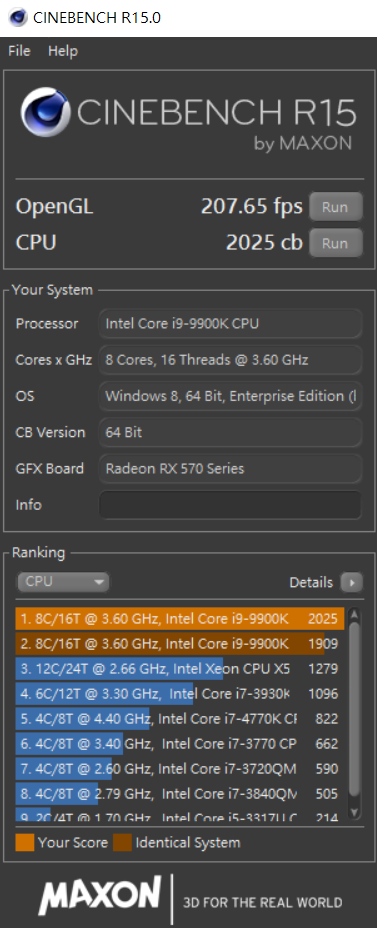Open the Help menu

click(63, 51)
